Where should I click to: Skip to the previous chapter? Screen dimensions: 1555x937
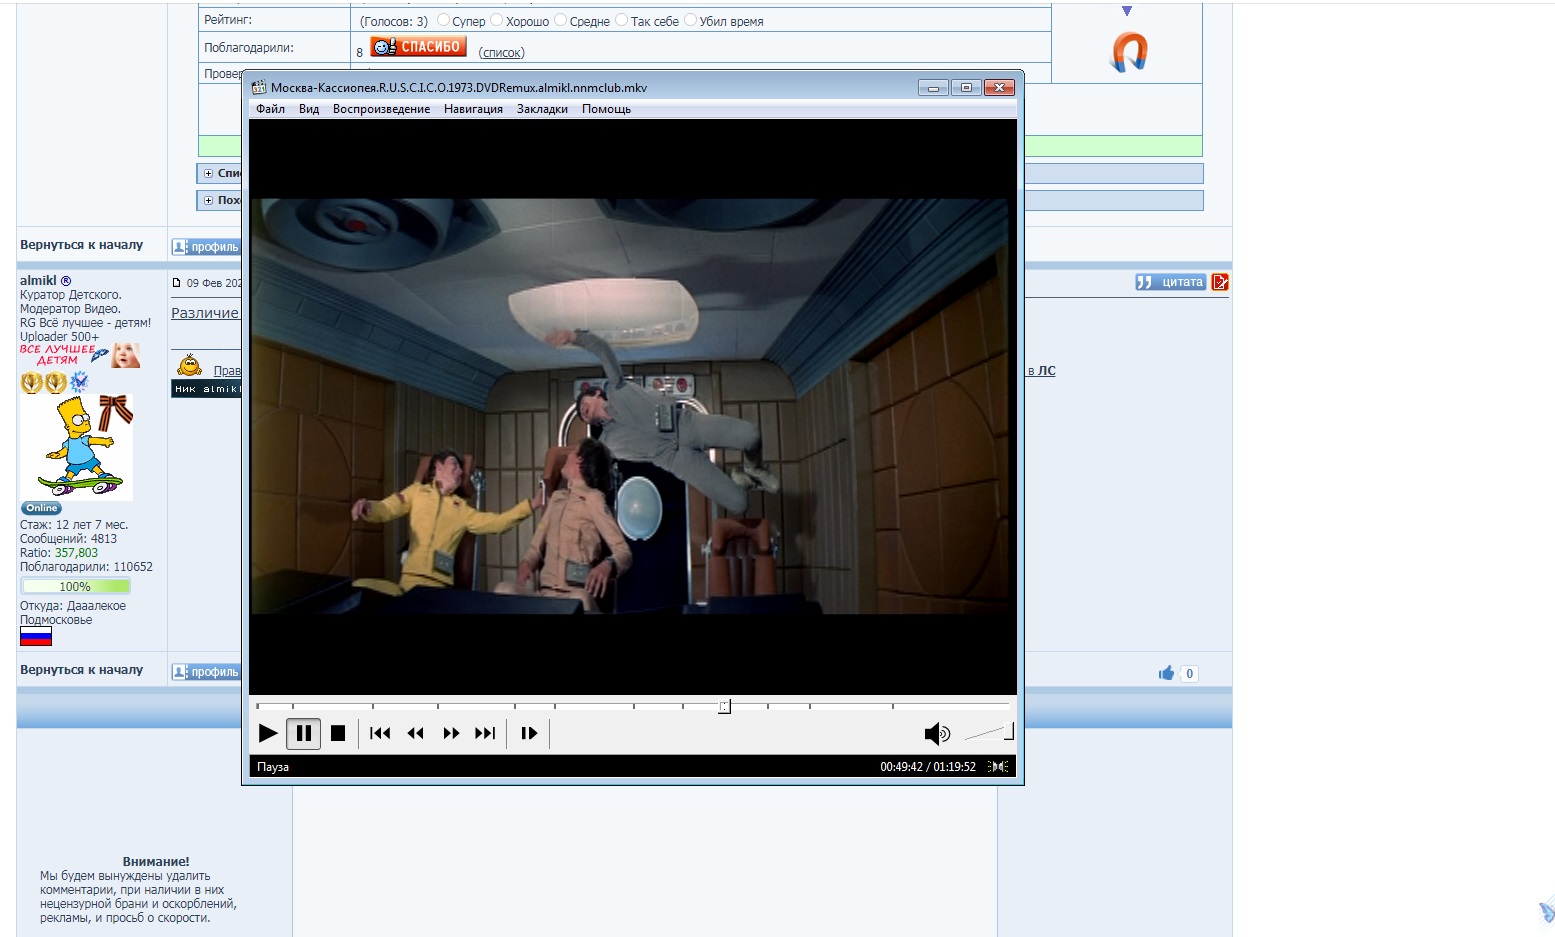[x=380, y=733]
